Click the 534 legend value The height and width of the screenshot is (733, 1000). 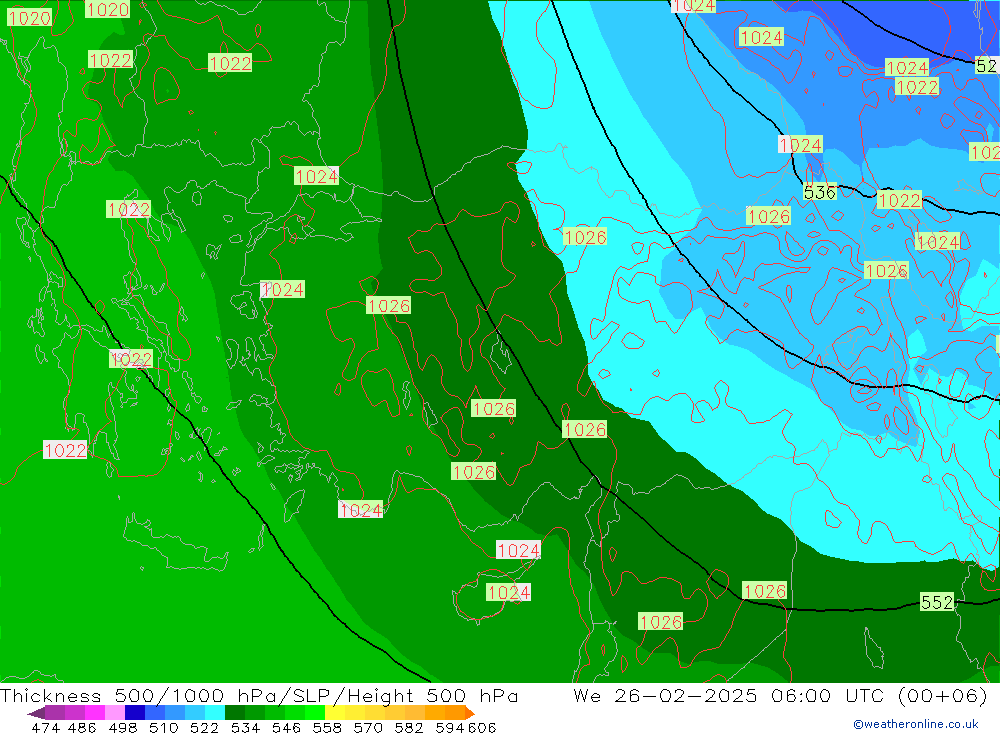(x=246, y=727)
